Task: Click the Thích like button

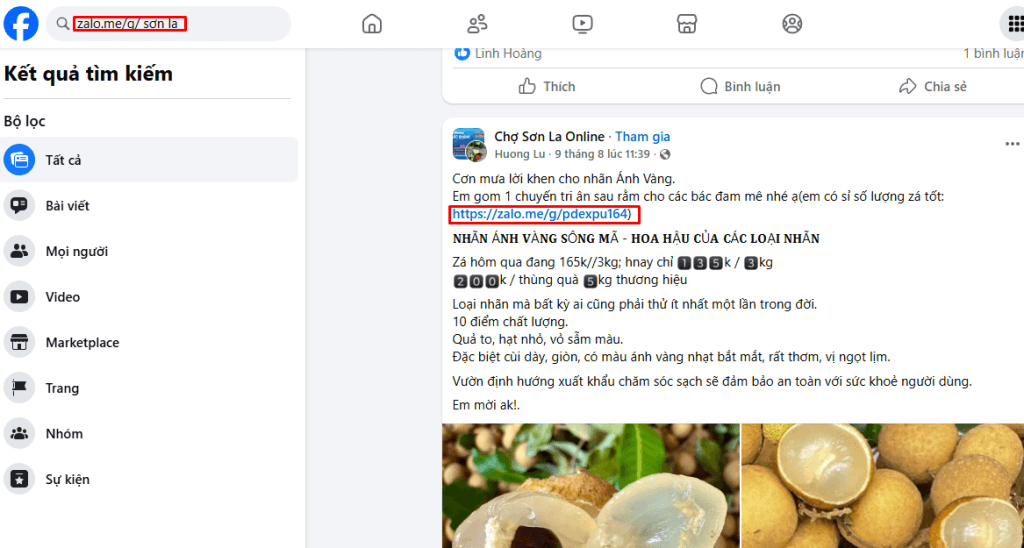Action: coord(547,86)
